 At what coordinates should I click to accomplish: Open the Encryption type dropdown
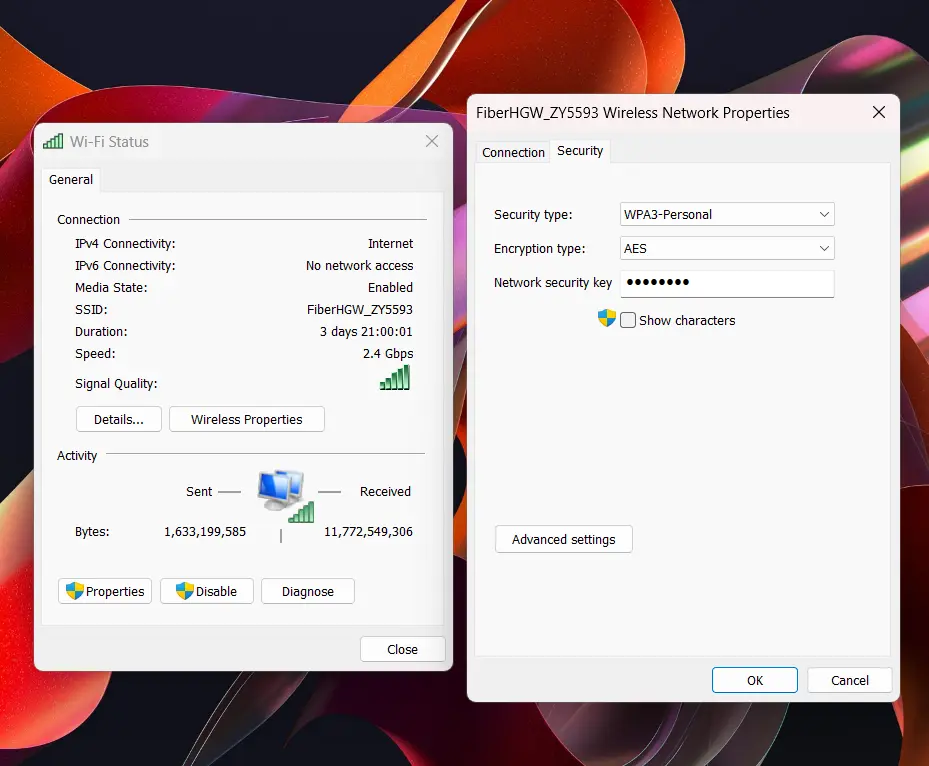726,247
